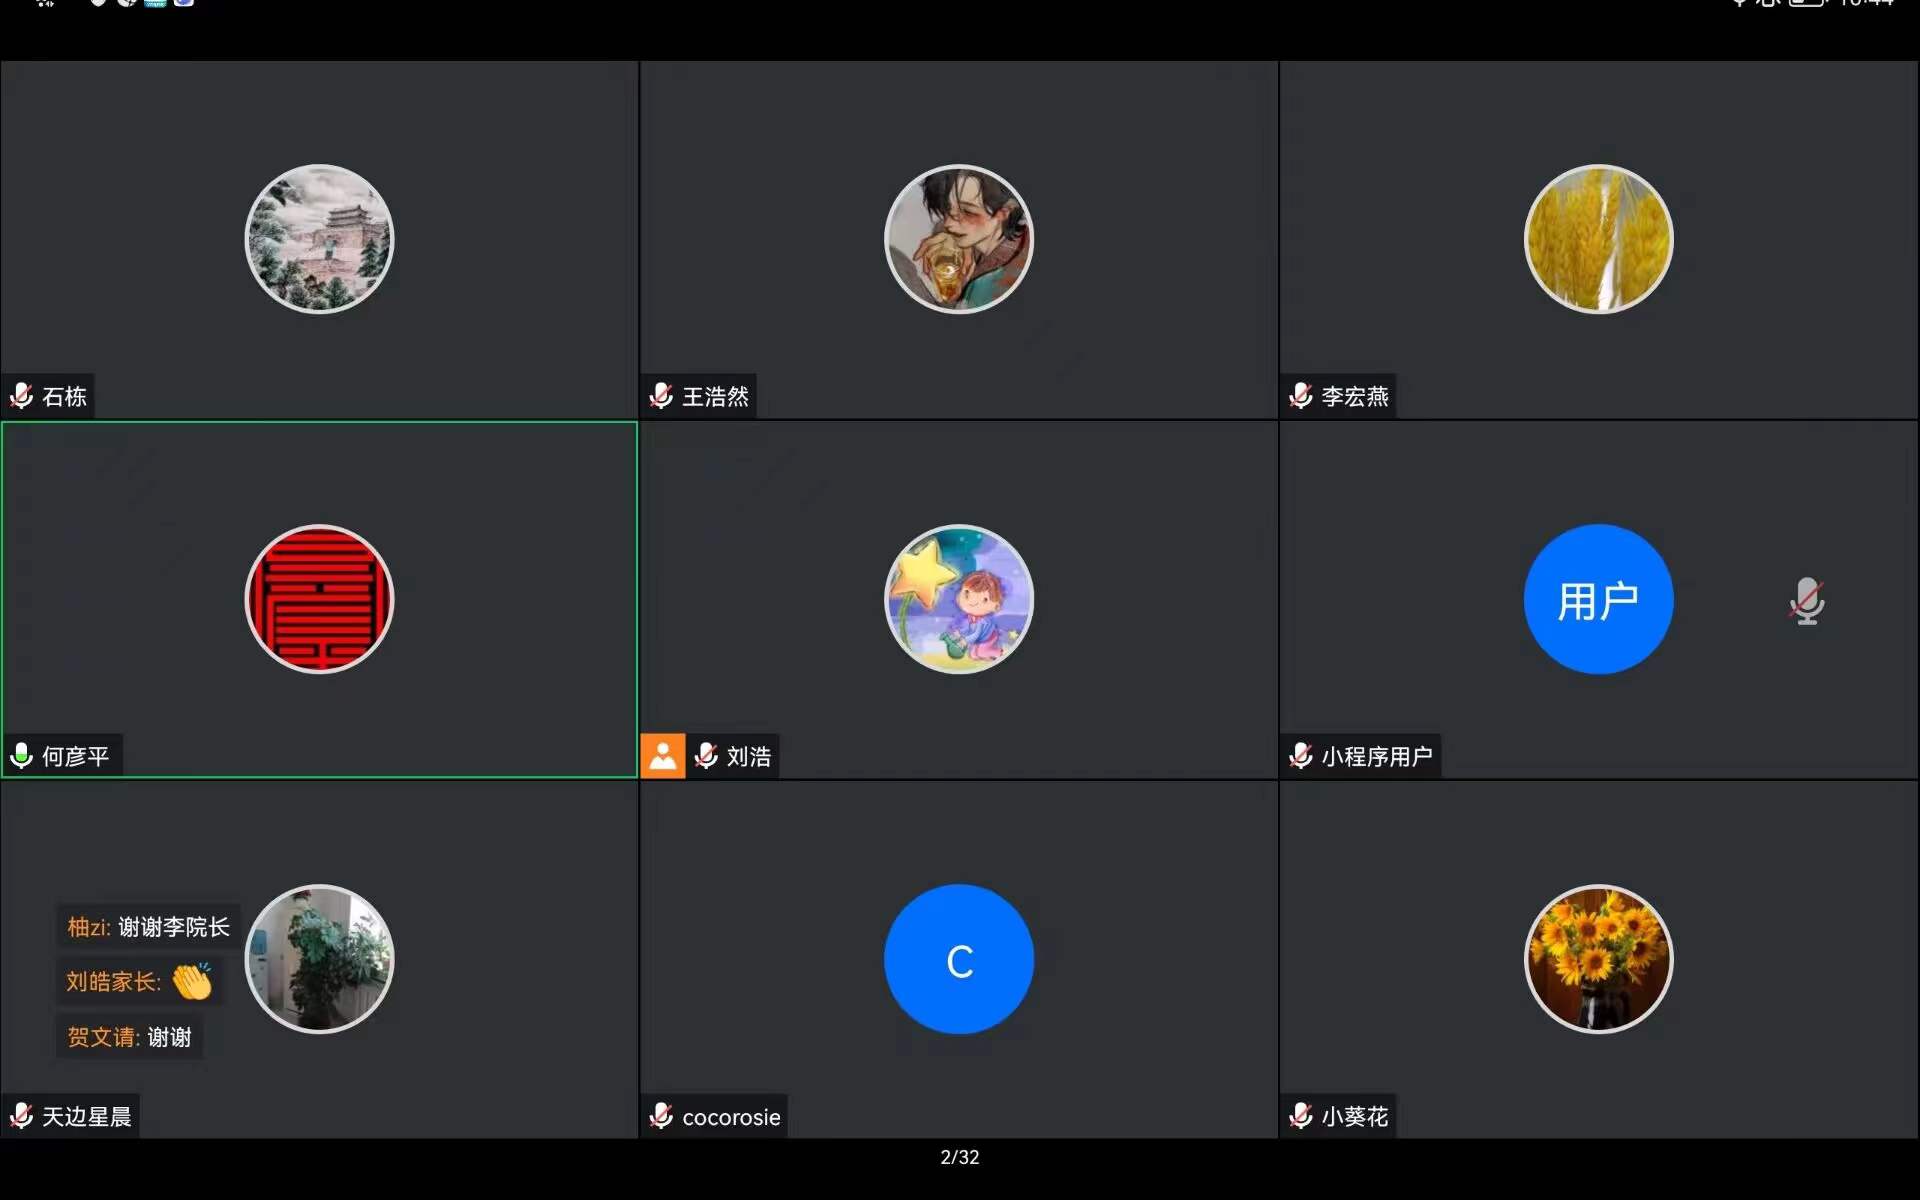Open chat message from 柚zi

pos(148,927)
